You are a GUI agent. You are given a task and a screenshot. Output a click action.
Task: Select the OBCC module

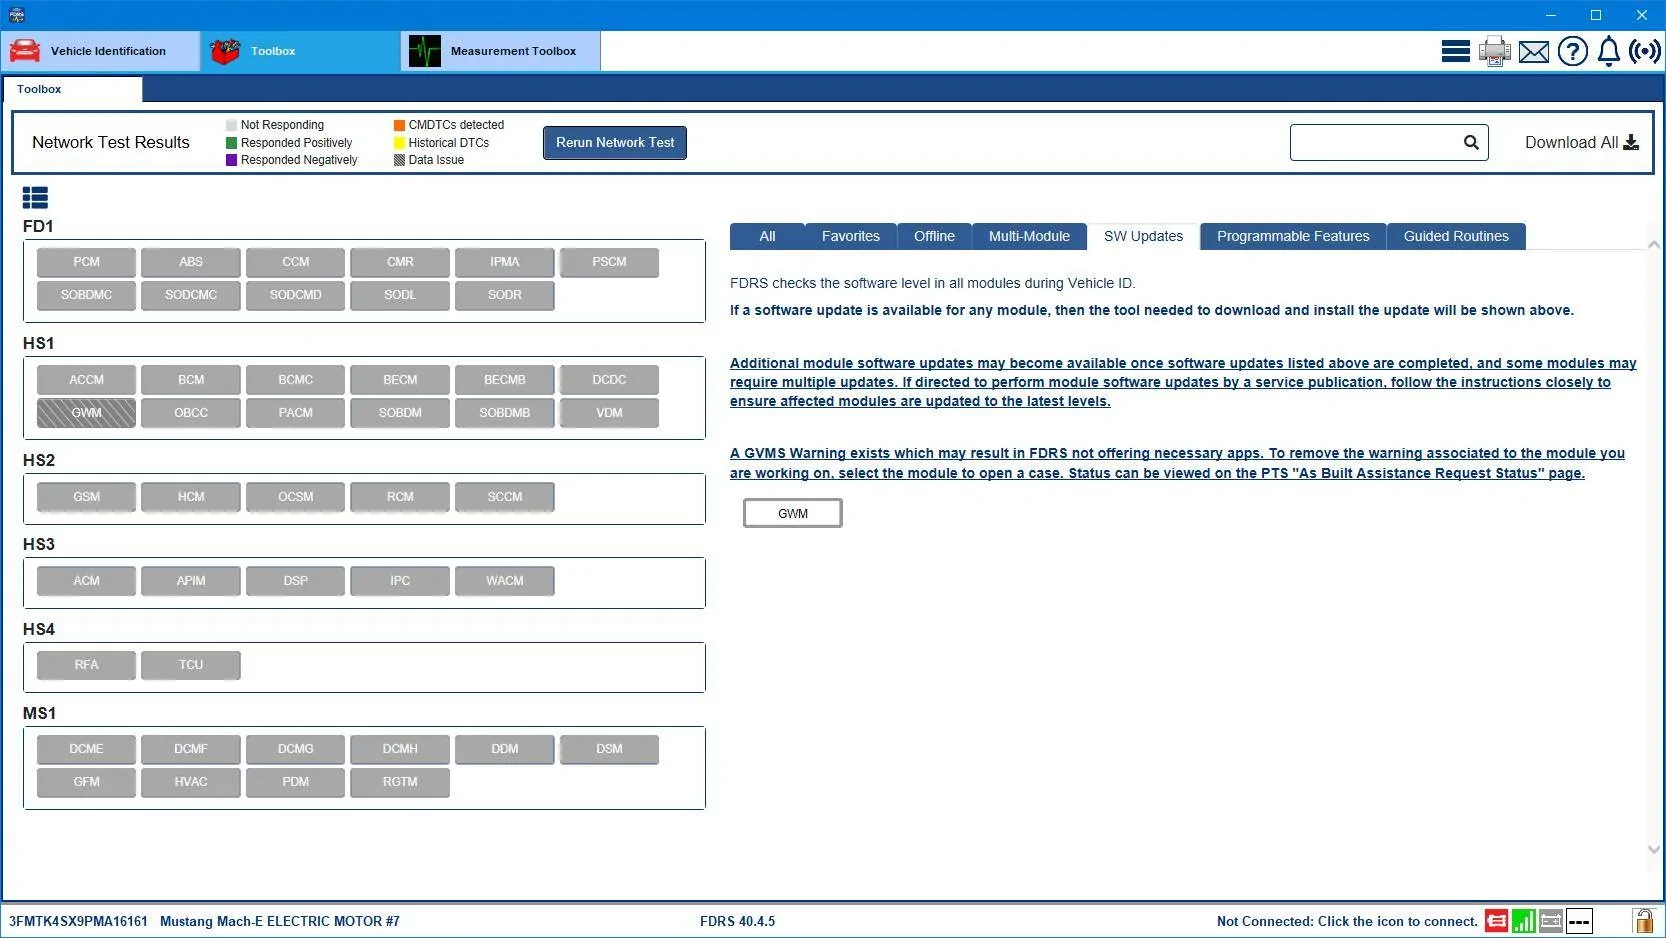pos(191,413)
